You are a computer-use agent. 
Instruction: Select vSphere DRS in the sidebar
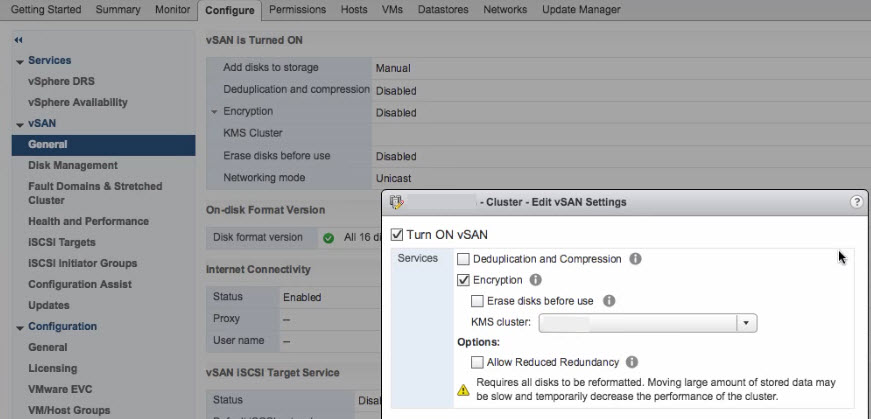click(61, 81)
